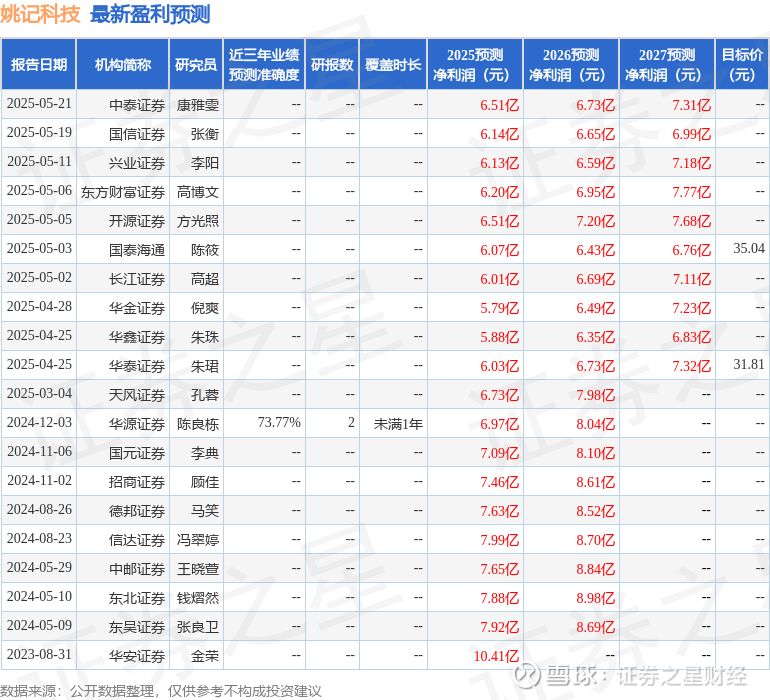The width and height of the screenshot is (770, 700).
Task: Click the 最新盈利预测 heading
Action: (x=150, y=14)
